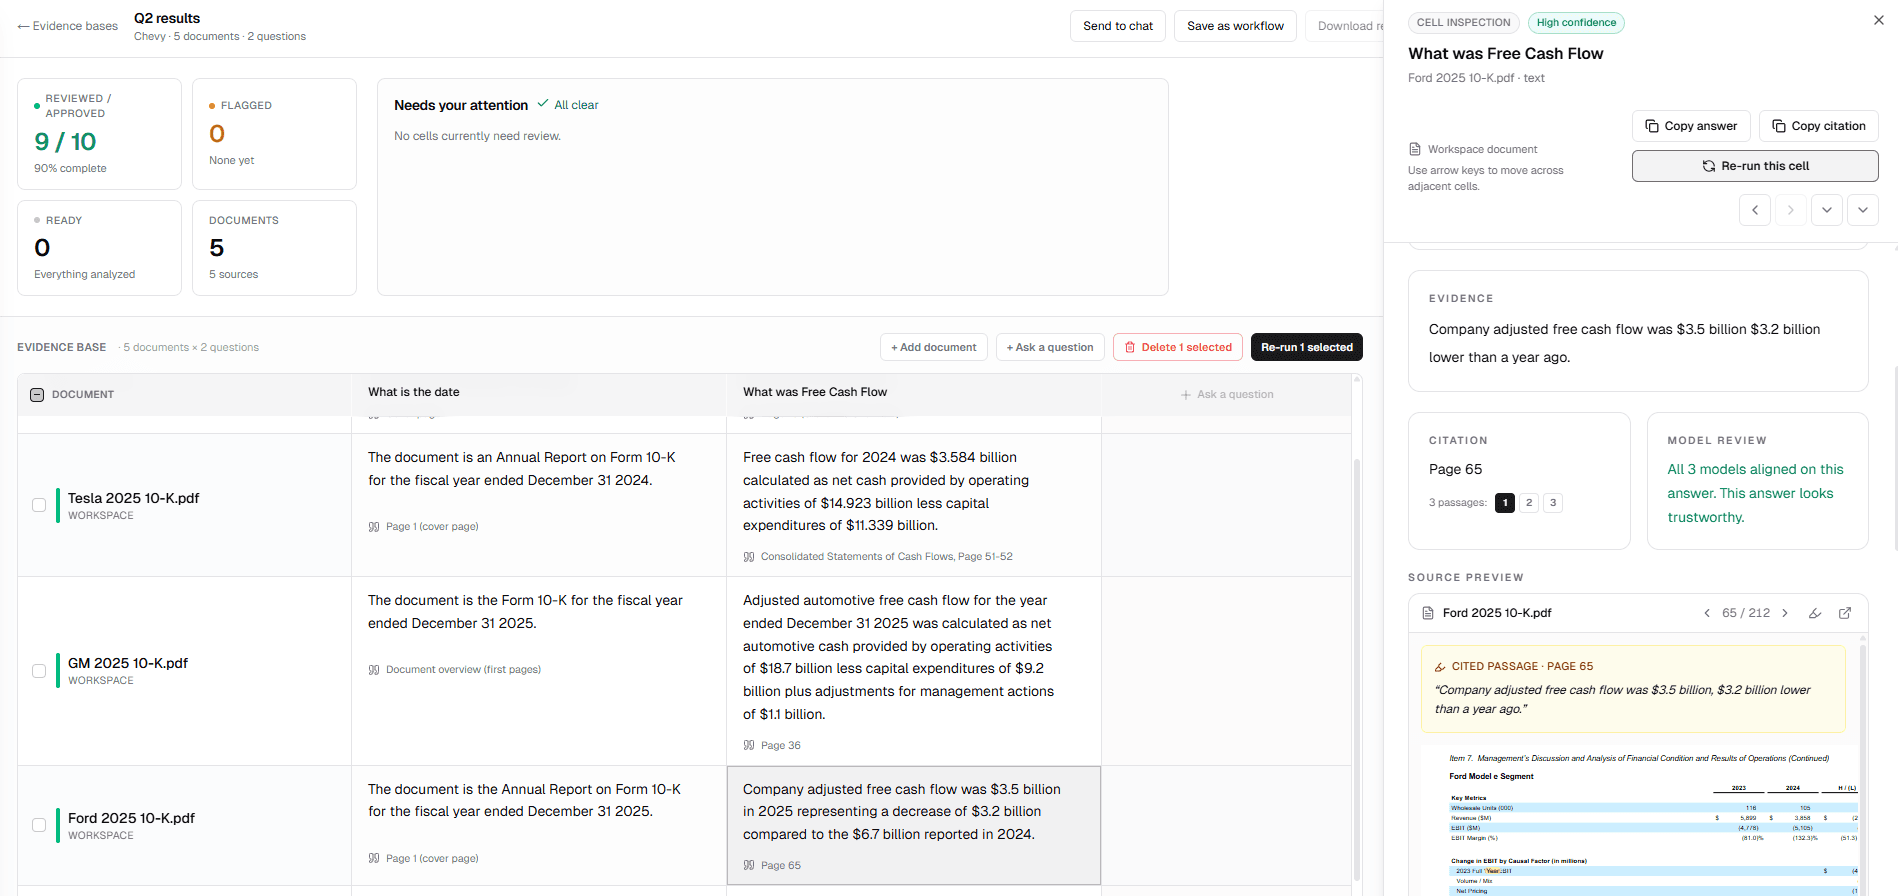Re-run this cell
The width and height of the screenshot is (1898, 896).
(x=1755, y=166)
